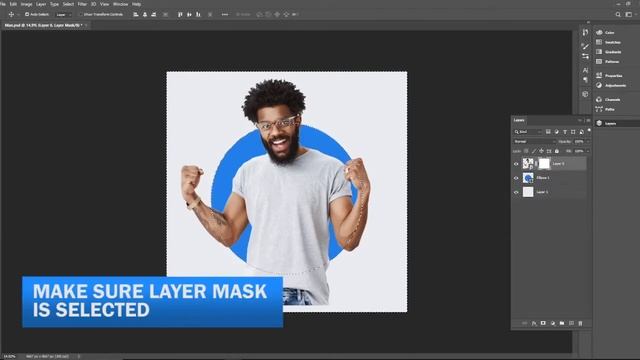The height and width of the screenshot is (360, 640).
Task: Create a new group folder icon
Action: (x=562, y=323)
